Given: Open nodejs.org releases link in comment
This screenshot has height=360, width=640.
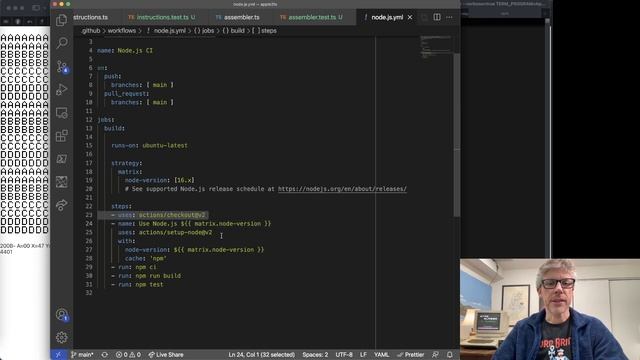Looking at the screenshot, I should point(342,189).
